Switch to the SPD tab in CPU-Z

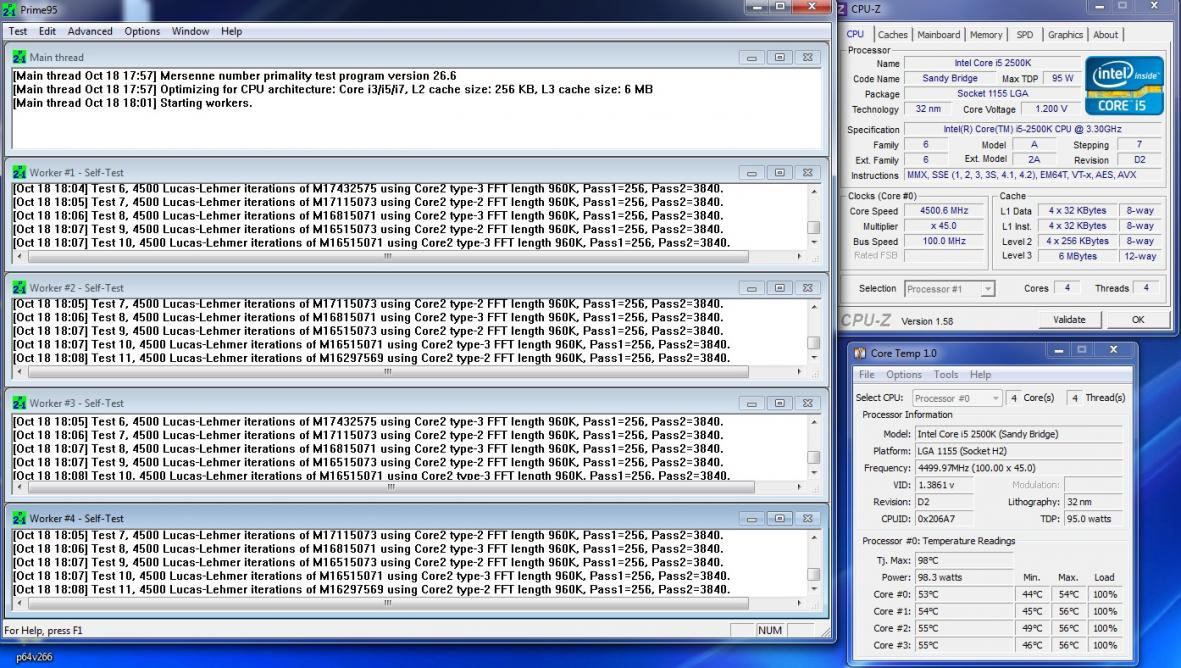tap(1024, 35)
